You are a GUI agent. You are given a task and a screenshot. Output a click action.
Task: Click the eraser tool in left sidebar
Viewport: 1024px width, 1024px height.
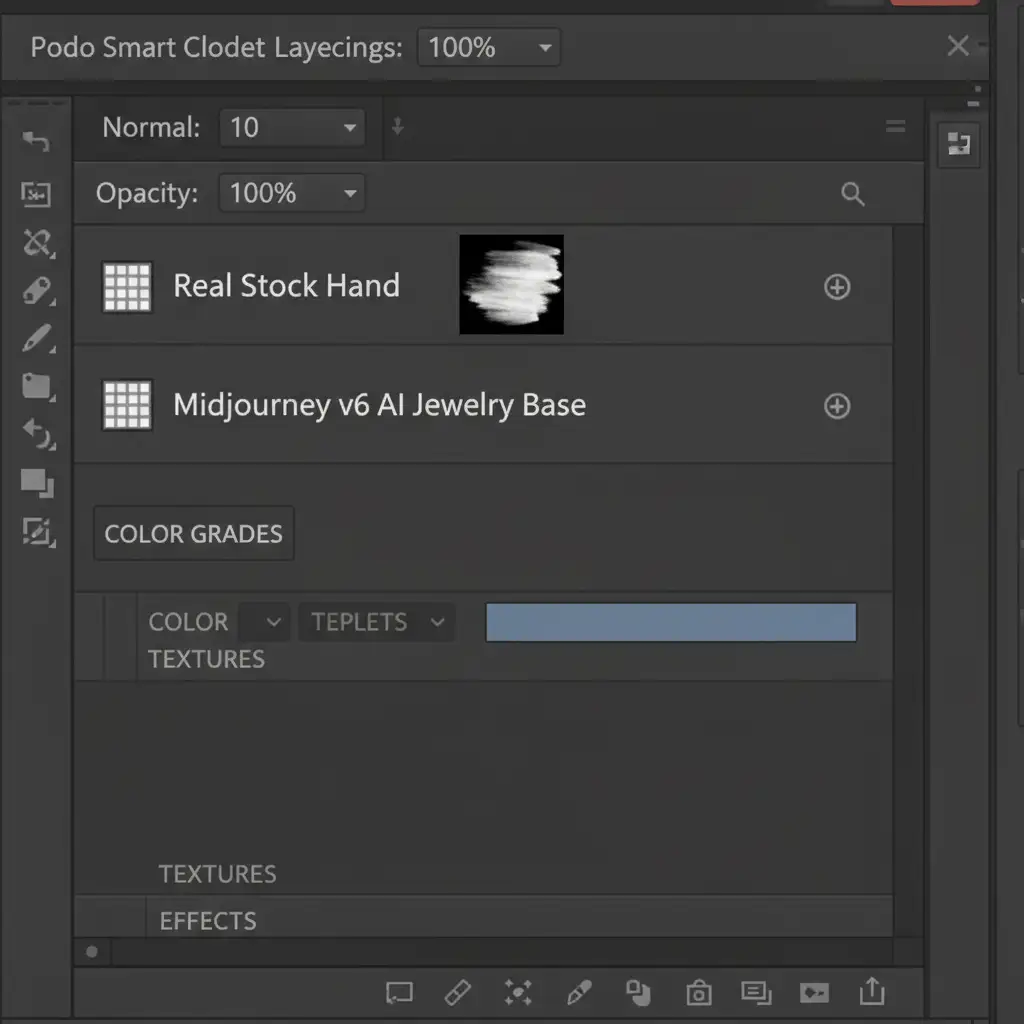click(37, 291)
